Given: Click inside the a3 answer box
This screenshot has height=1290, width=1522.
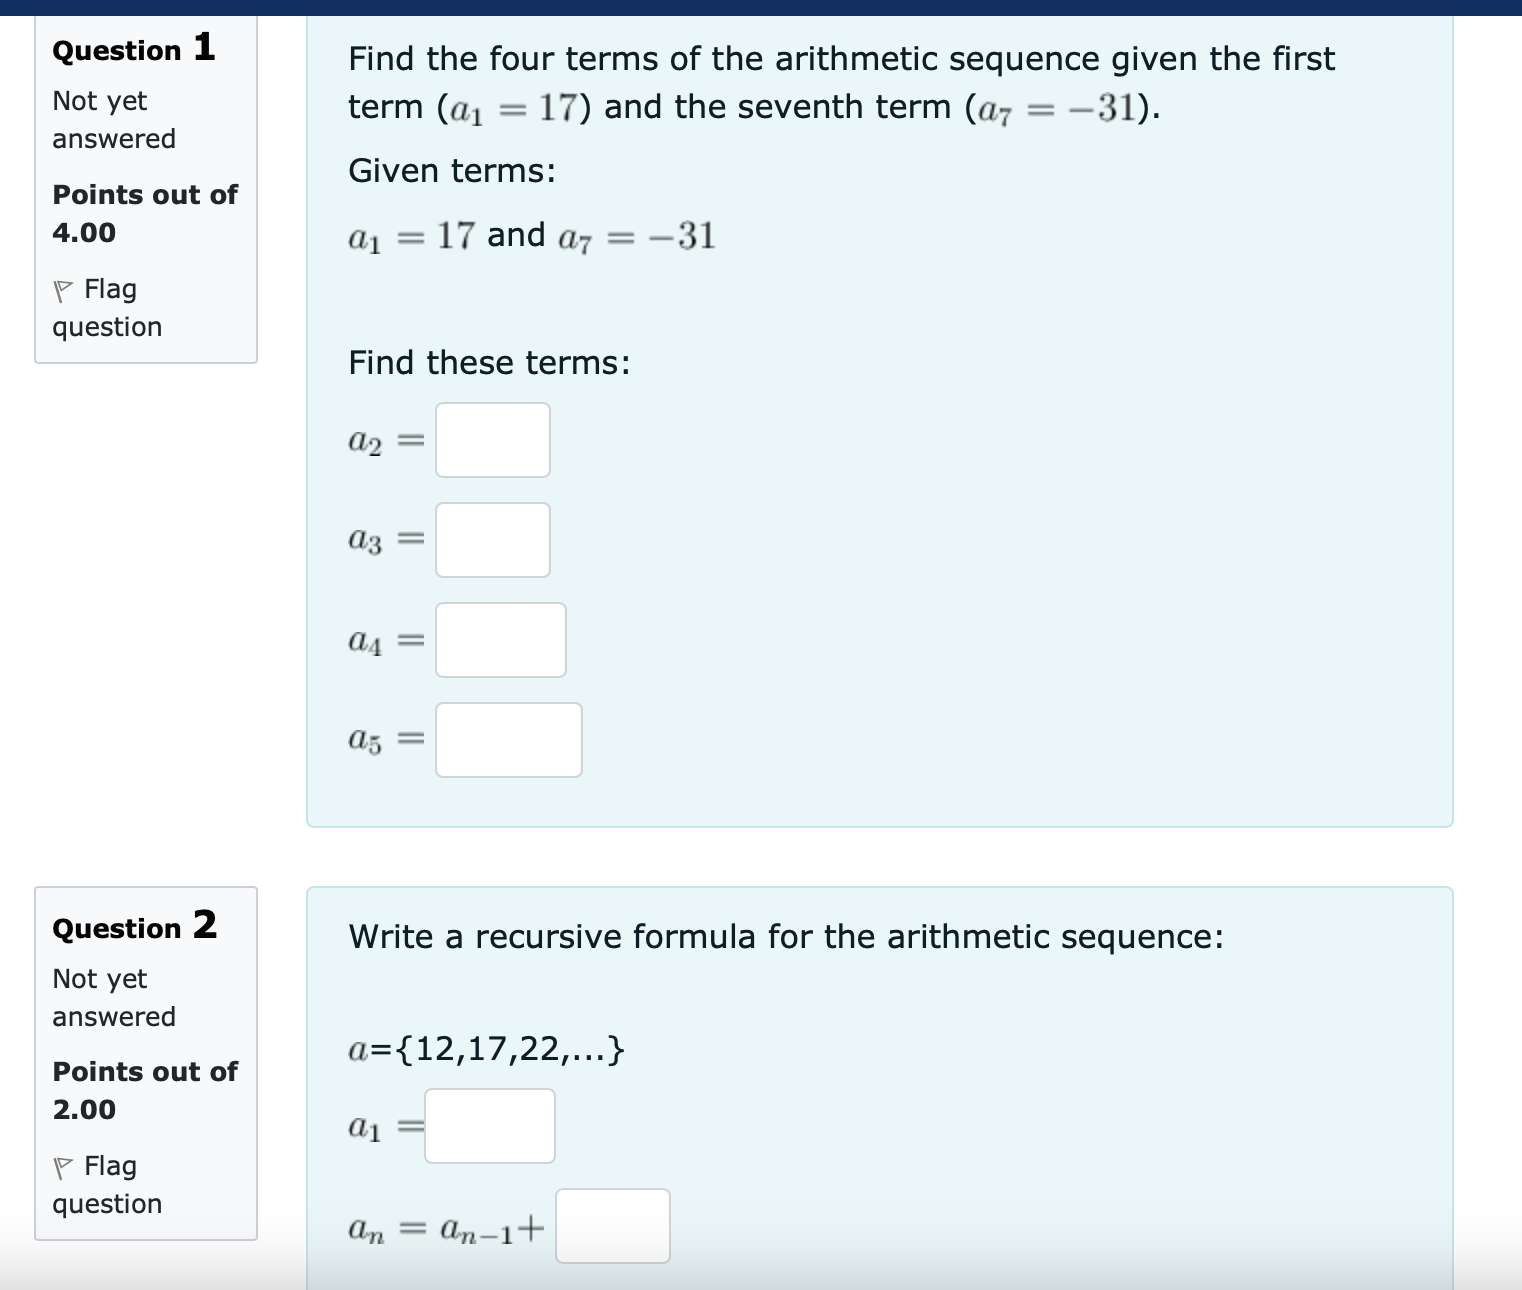Looking at the screenshot, I should pos(492,540).
